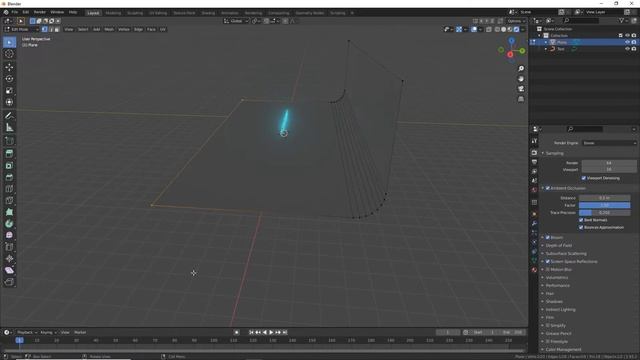The height and width of the screenshot is (360, 640).
Task: Hide the Plane object with its eye icon
Action: tap(627, 42)
